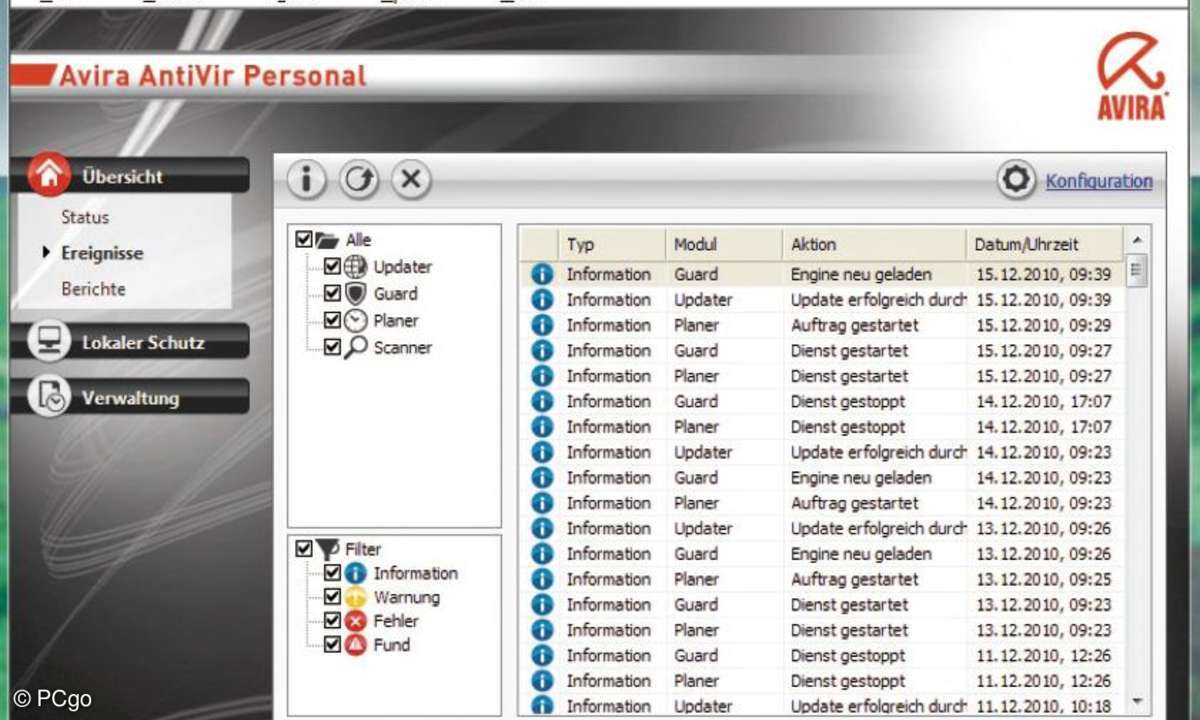Open Verwaltung via its document-clock icon

tap(49, 397)
